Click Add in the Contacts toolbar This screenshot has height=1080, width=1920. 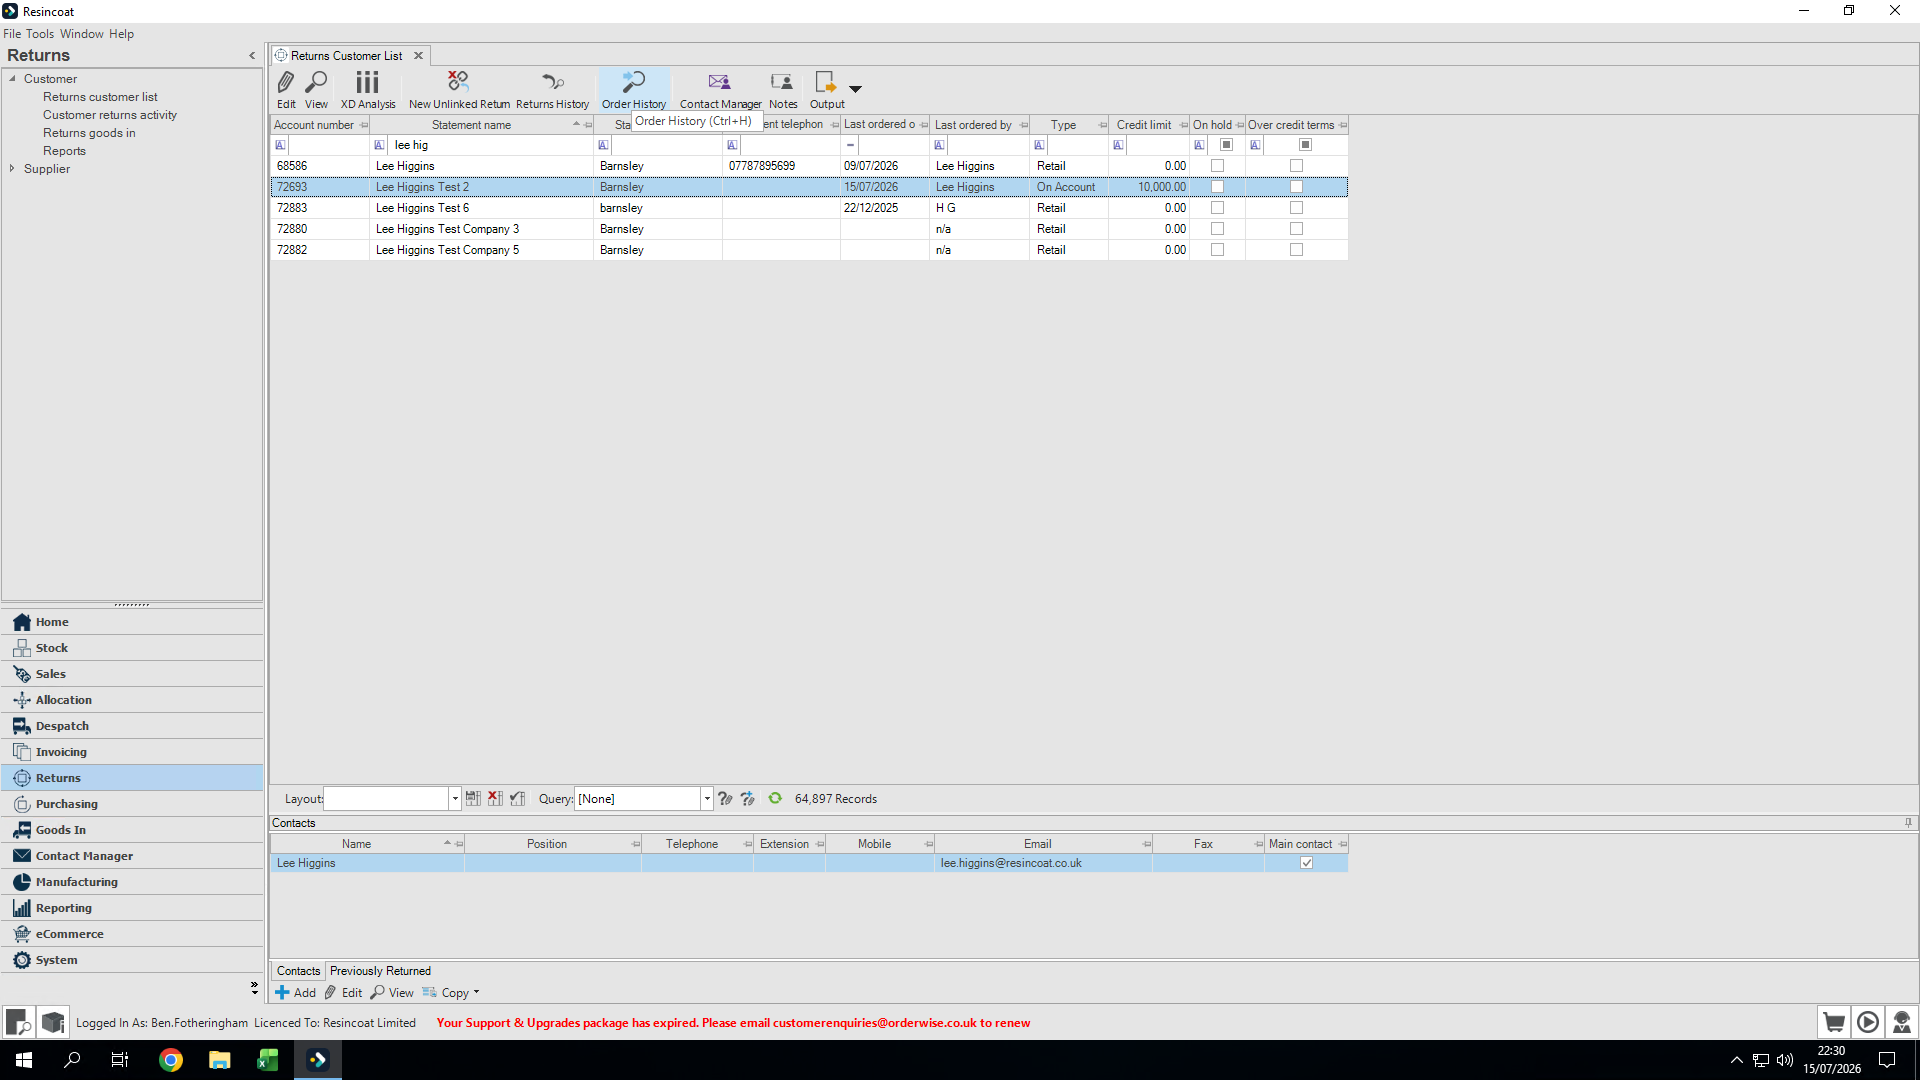pos(296,993)
